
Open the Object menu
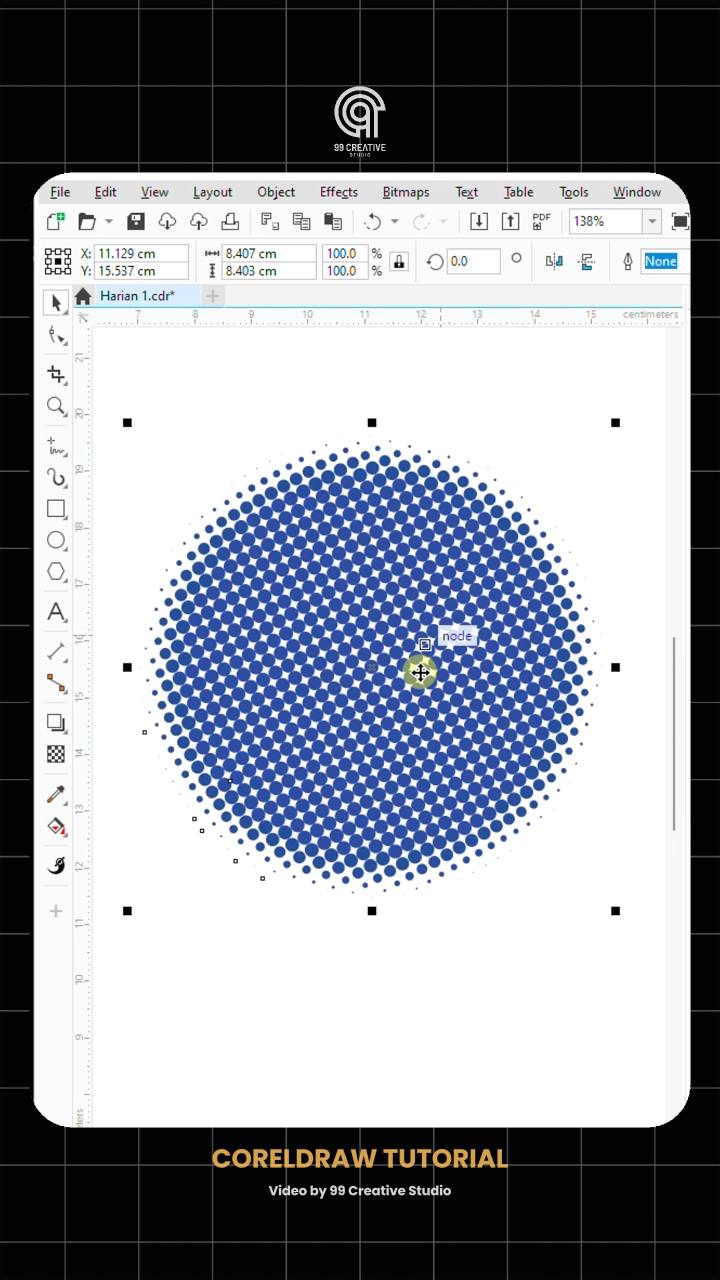276,192
